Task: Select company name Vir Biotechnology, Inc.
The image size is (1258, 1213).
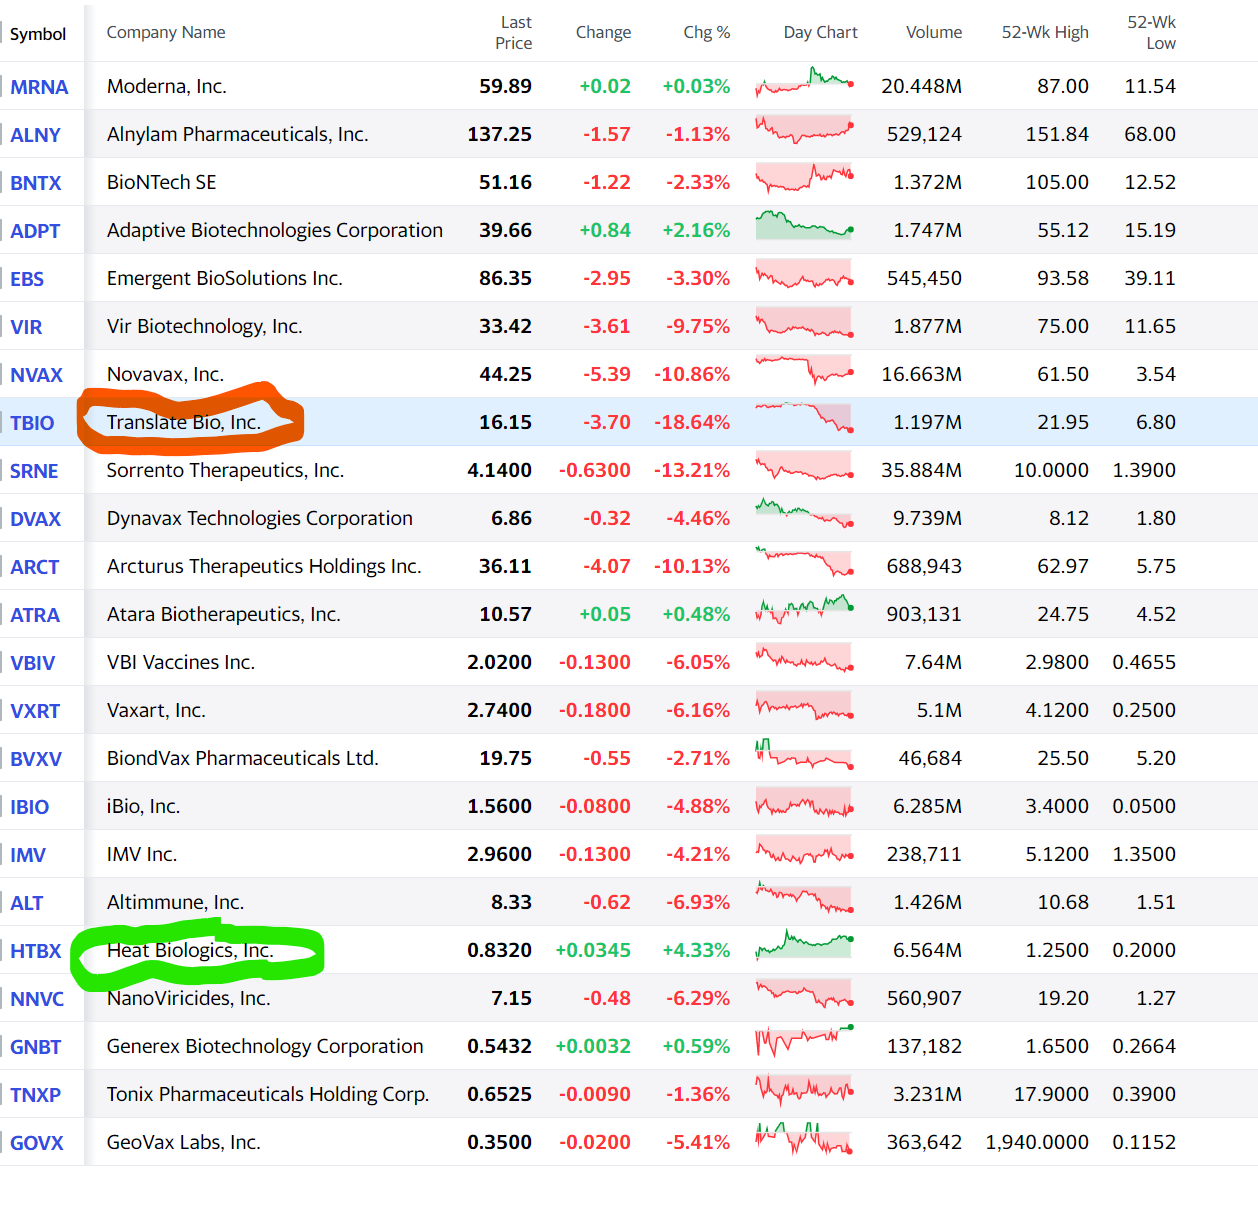Action: click(205, 327)
